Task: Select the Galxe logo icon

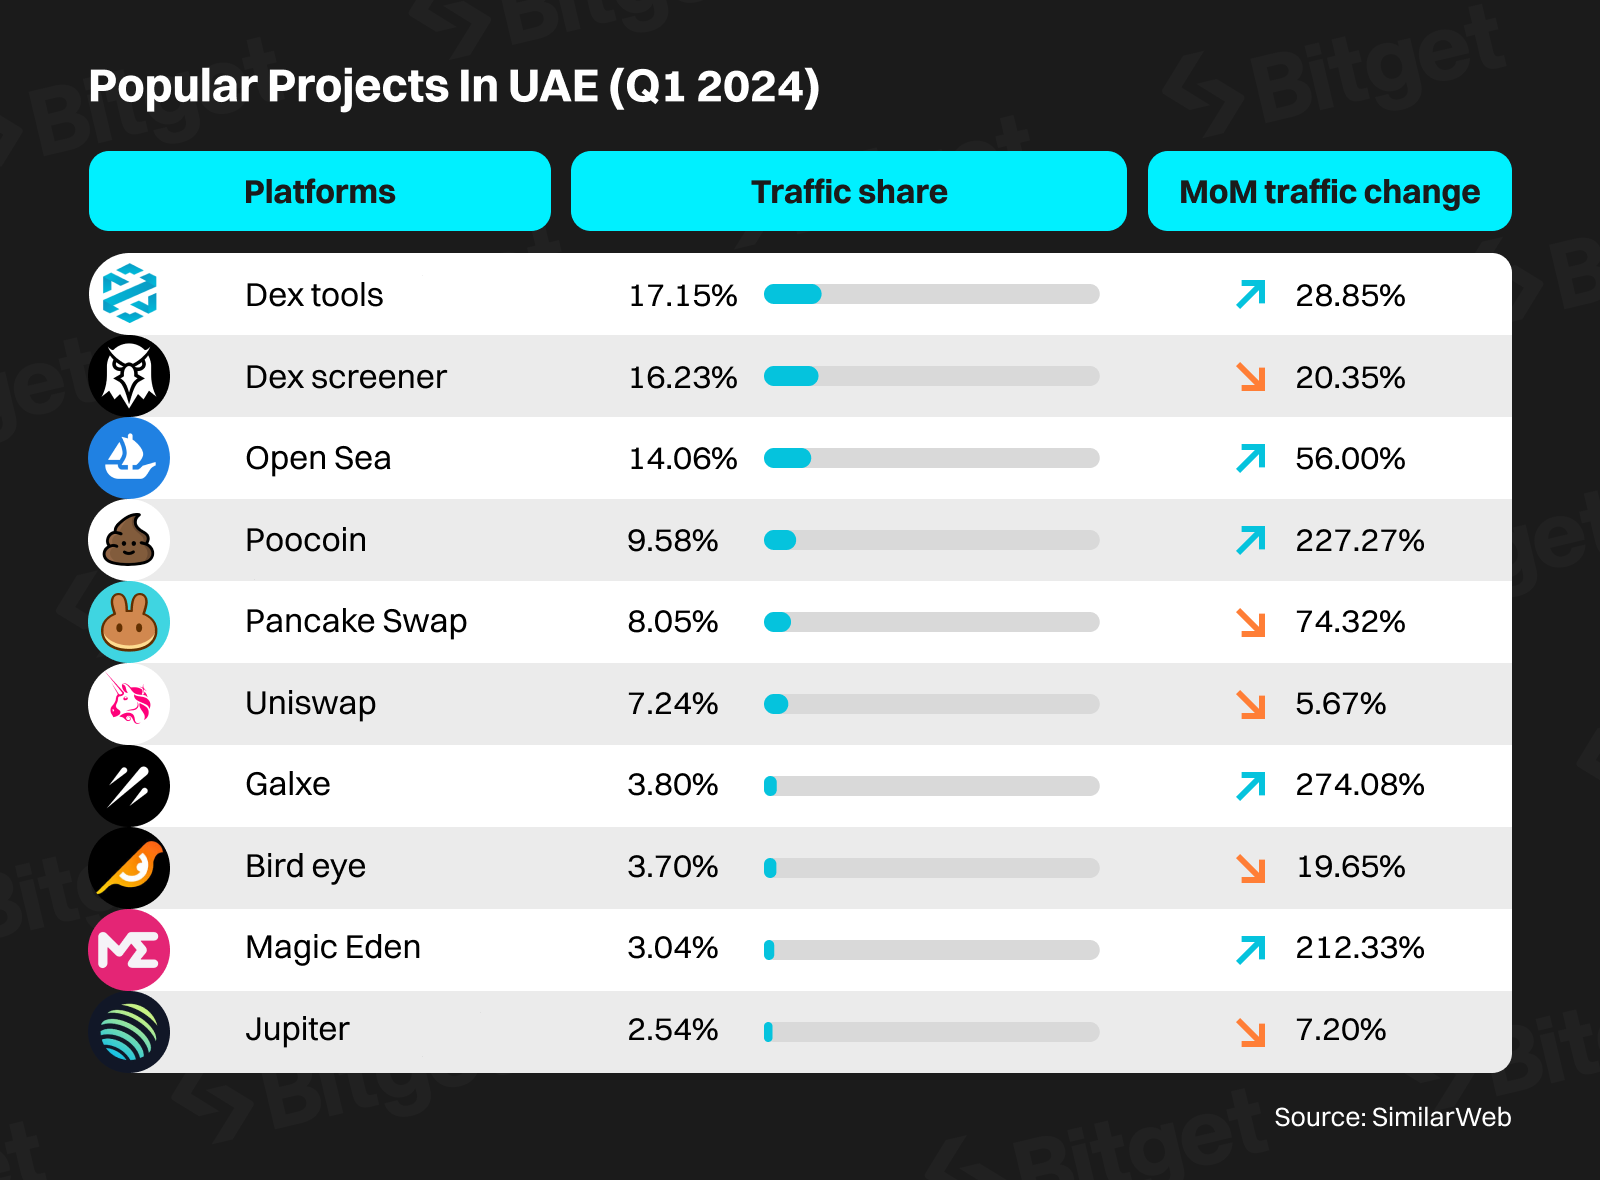Action: tap(129, 785)
